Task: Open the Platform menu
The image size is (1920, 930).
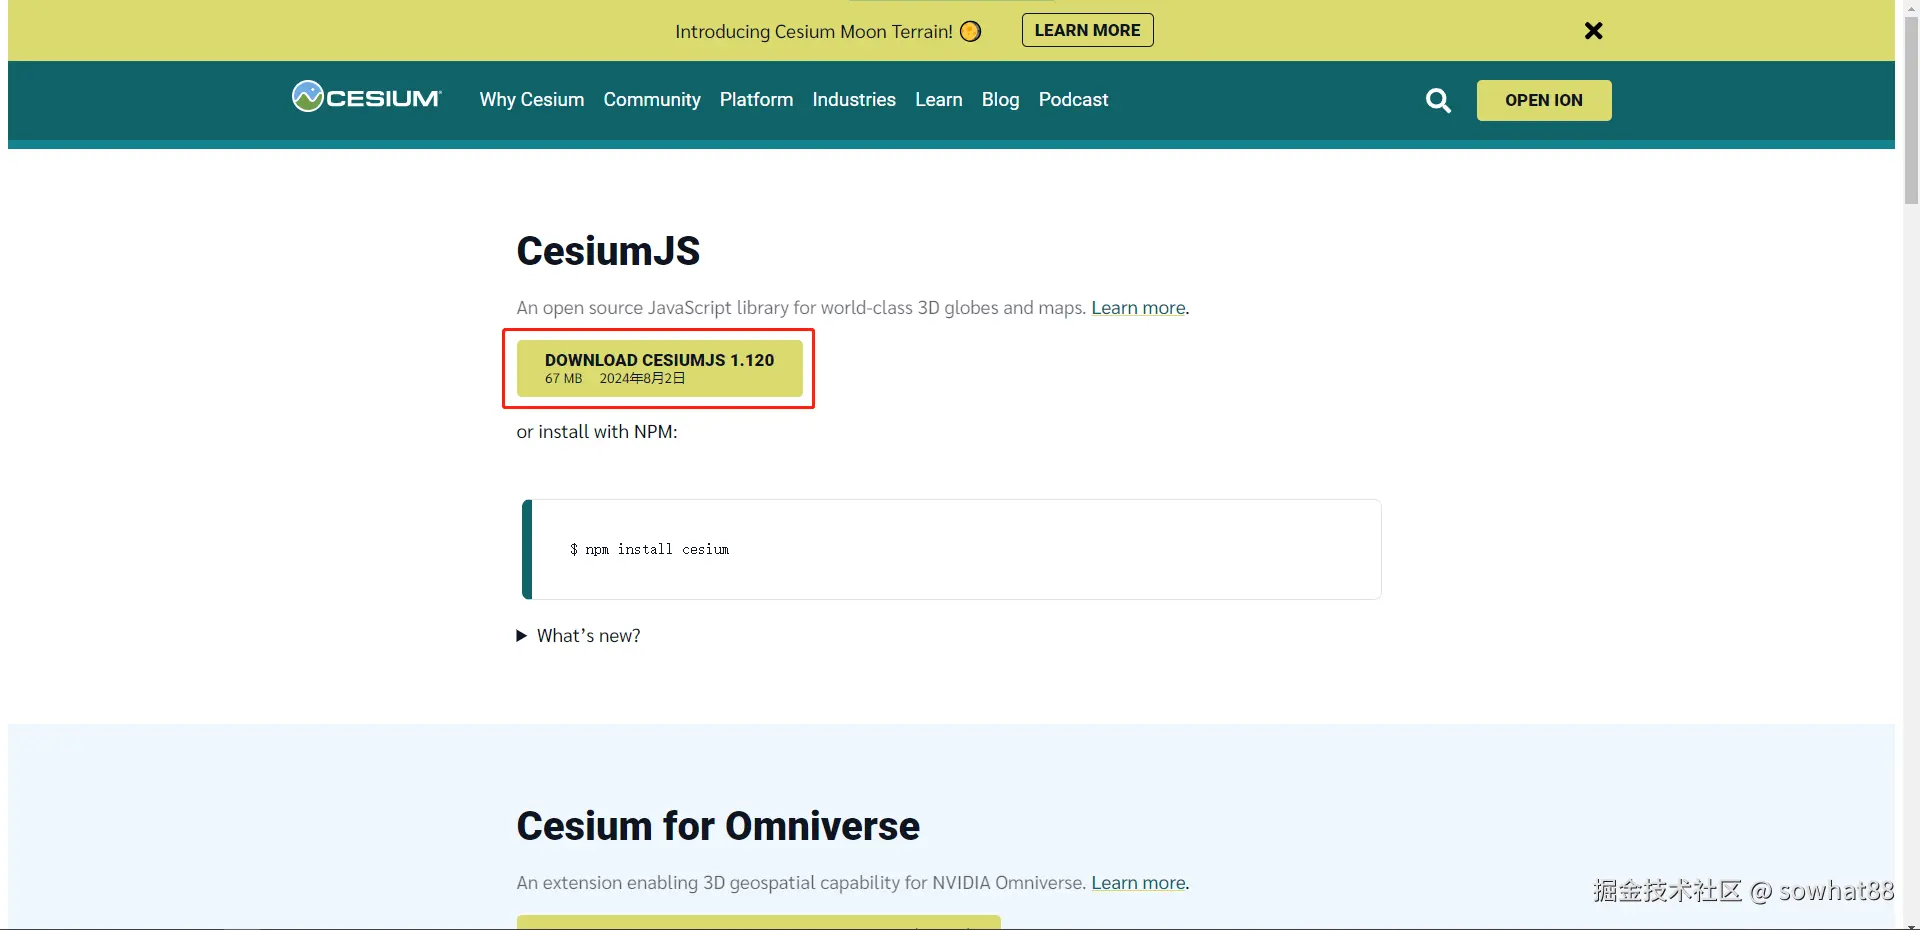Action: pos(756,100)
